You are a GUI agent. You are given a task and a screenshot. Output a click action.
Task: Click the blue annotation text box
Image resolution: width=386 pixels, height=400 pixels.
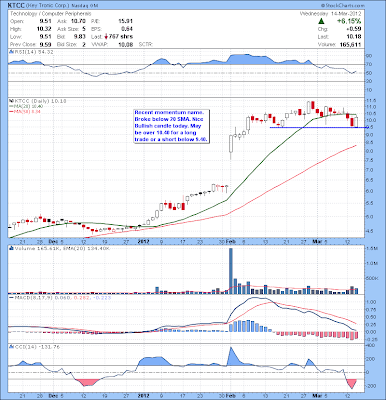coord(172,126)
